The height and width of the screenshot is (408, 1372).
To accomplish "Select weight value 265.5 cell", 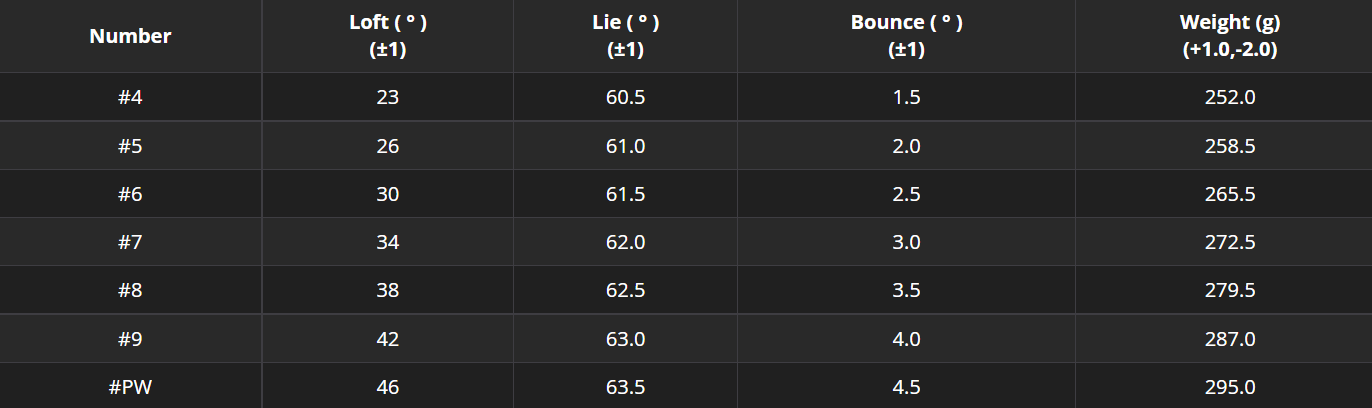I will [1230, 194].
